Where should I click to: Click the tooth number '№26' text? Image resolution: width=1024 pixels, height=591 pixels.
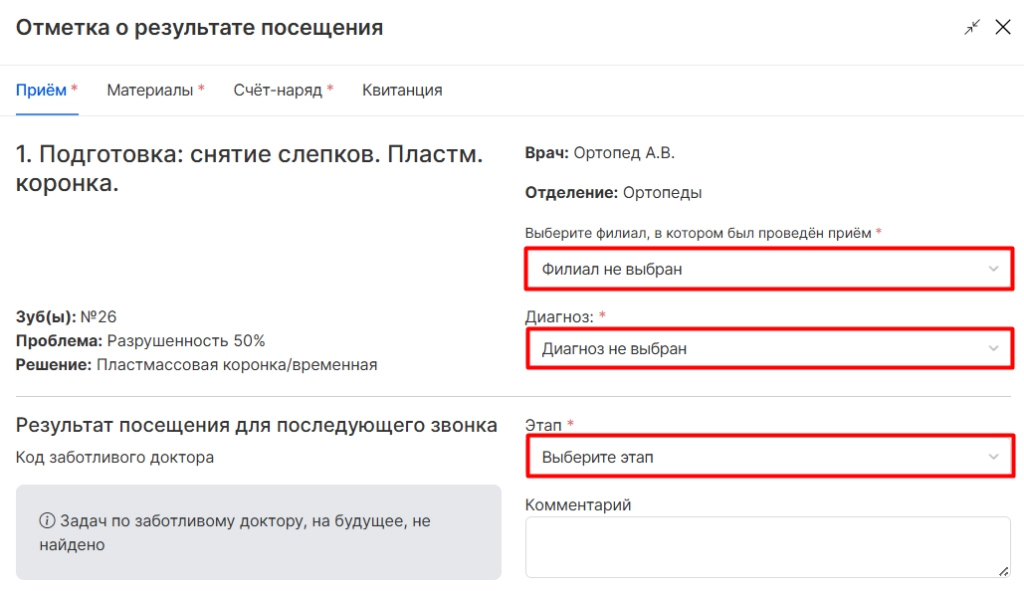[99, 317]
